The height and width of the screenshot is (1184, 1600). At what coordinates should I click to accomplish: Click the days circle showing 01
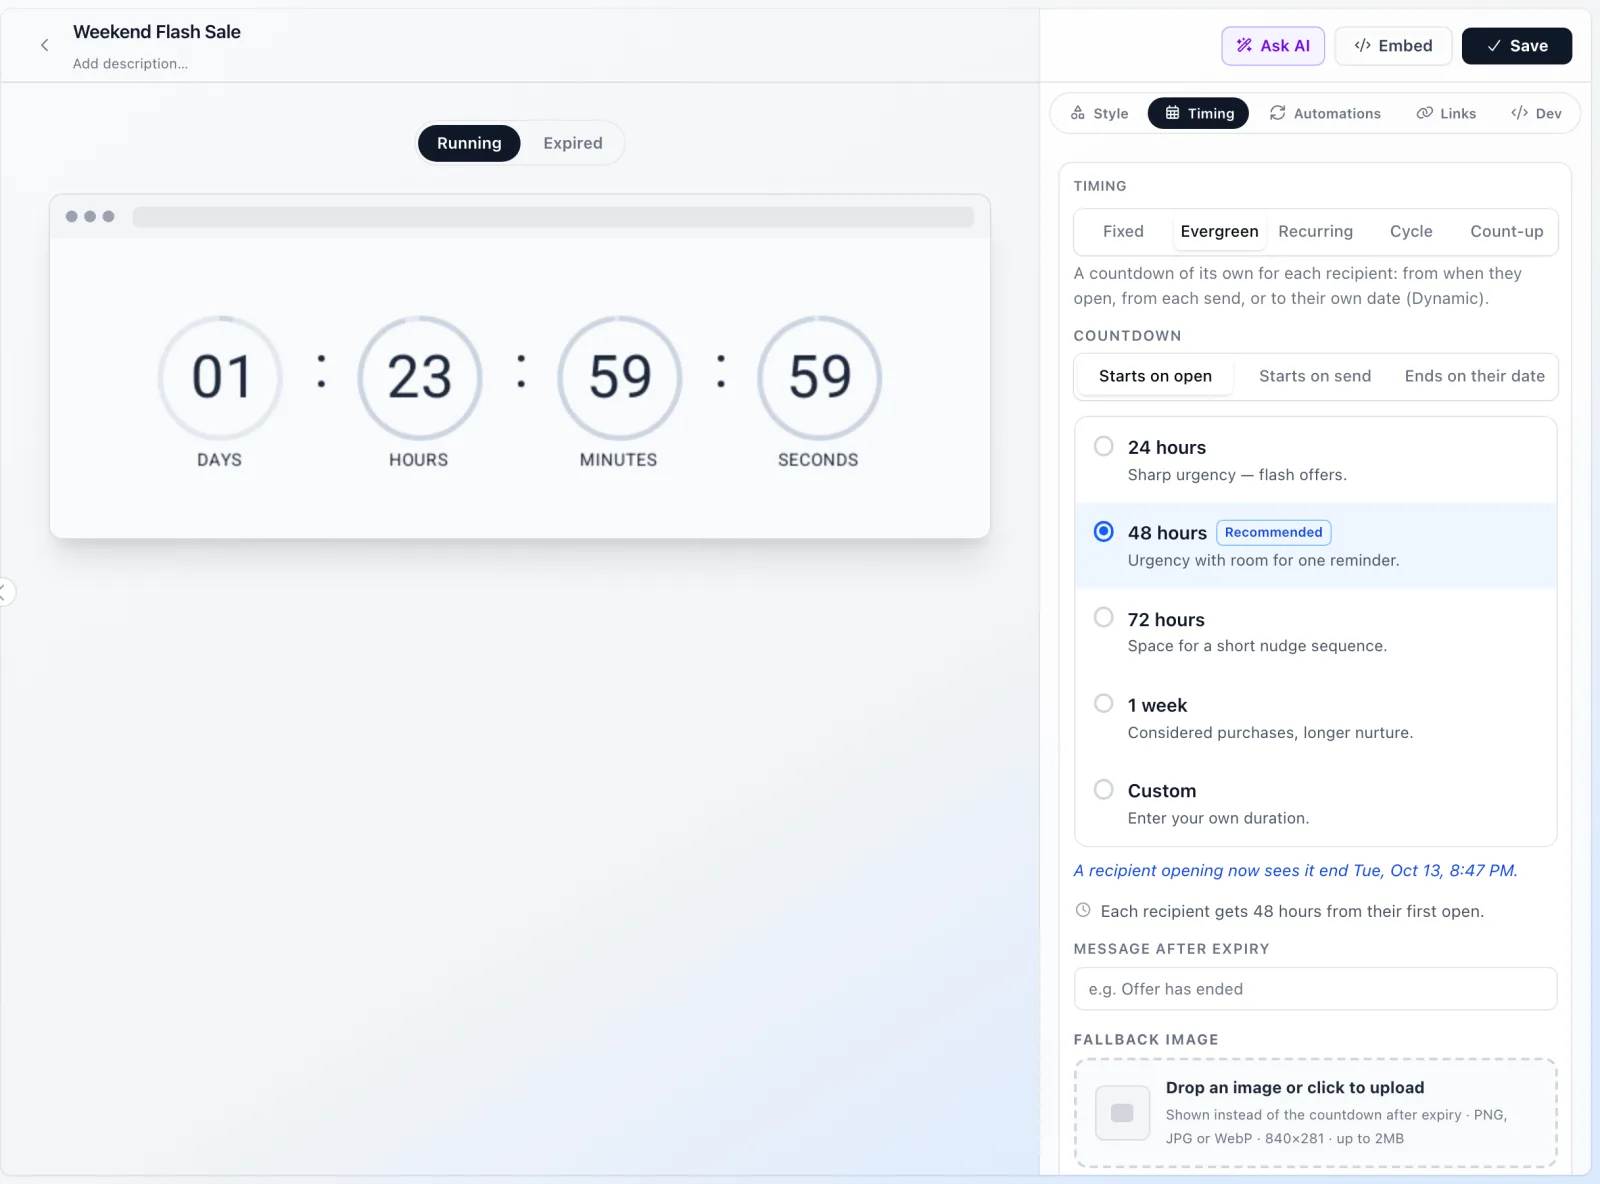click(x=220, y=378)
